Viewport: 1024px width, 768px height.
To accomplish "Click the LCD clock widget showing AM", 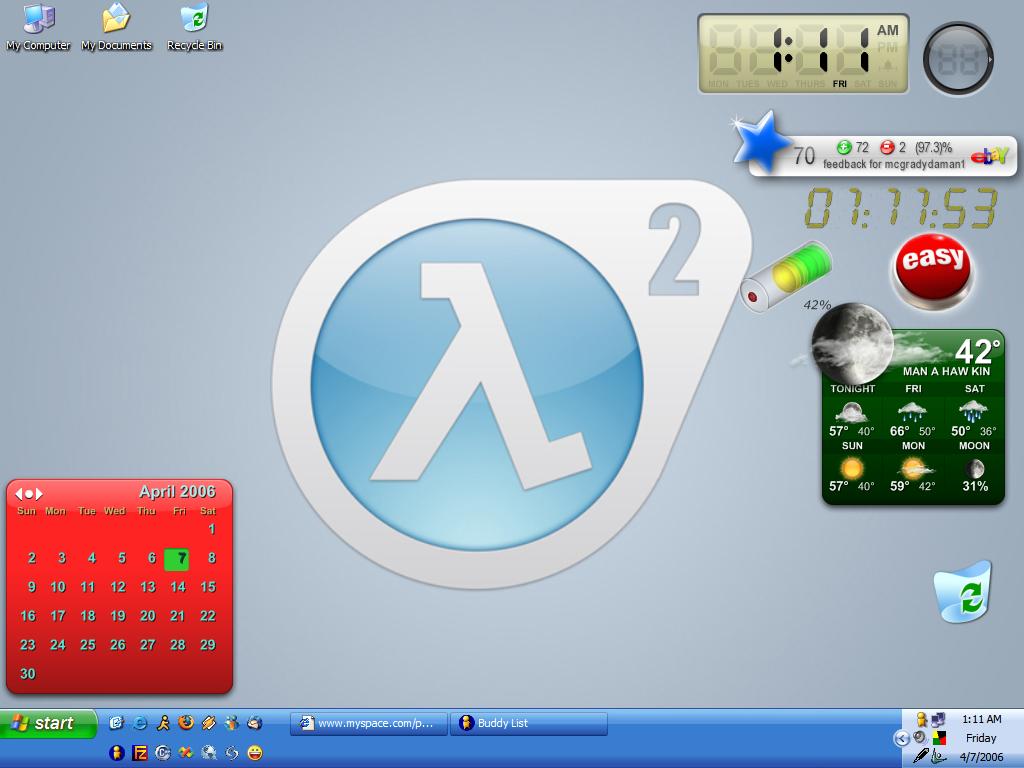I will (803, 54).
